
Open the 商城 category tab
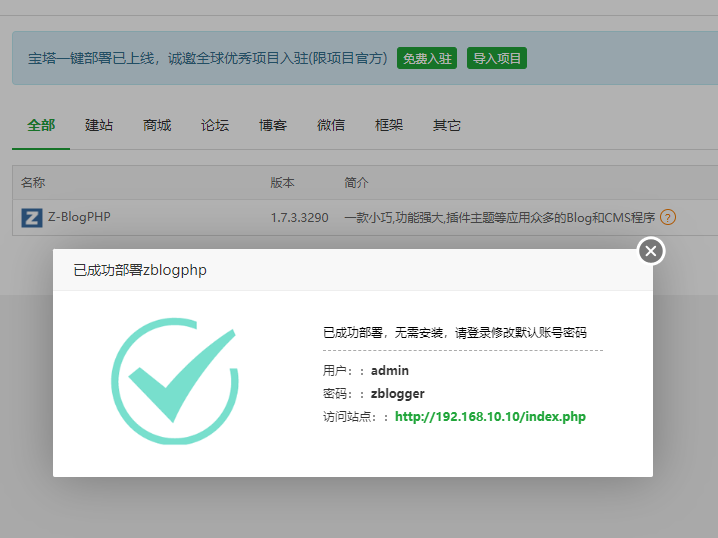(157, 125)
